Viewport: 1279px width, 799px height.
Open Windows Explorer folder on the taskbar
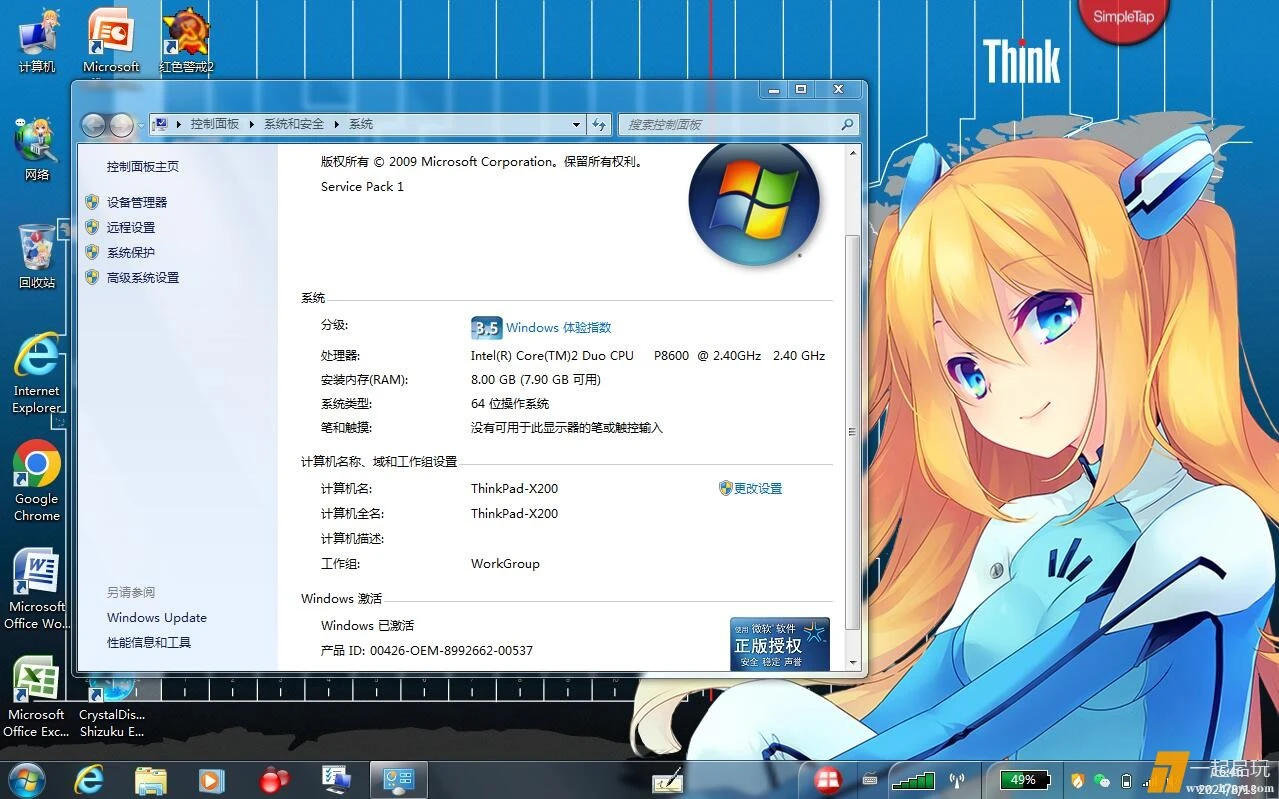[x=151, y=780]
